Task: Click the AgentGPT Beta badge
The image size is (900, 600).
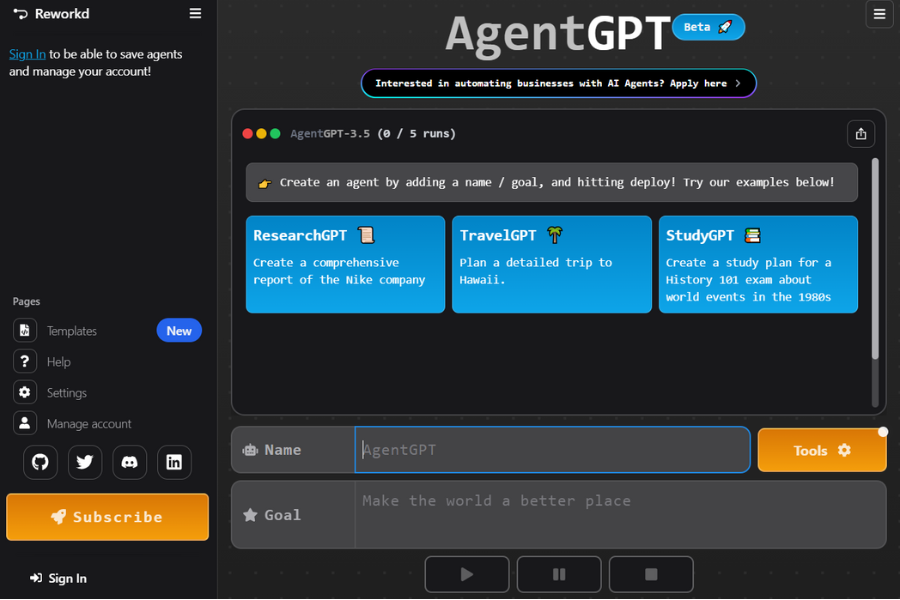Action: pyautogui.click(x=709, y=27)
